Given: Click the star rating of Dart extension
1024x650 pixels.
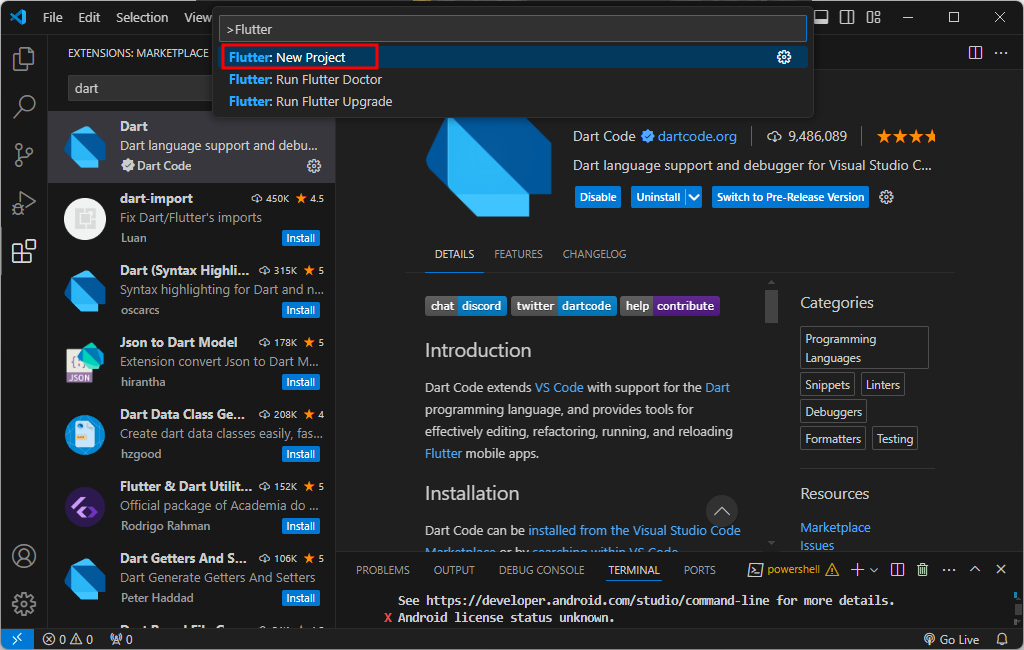Looking at the screenshot, I should pyautogui.click(x=906, y=137).
